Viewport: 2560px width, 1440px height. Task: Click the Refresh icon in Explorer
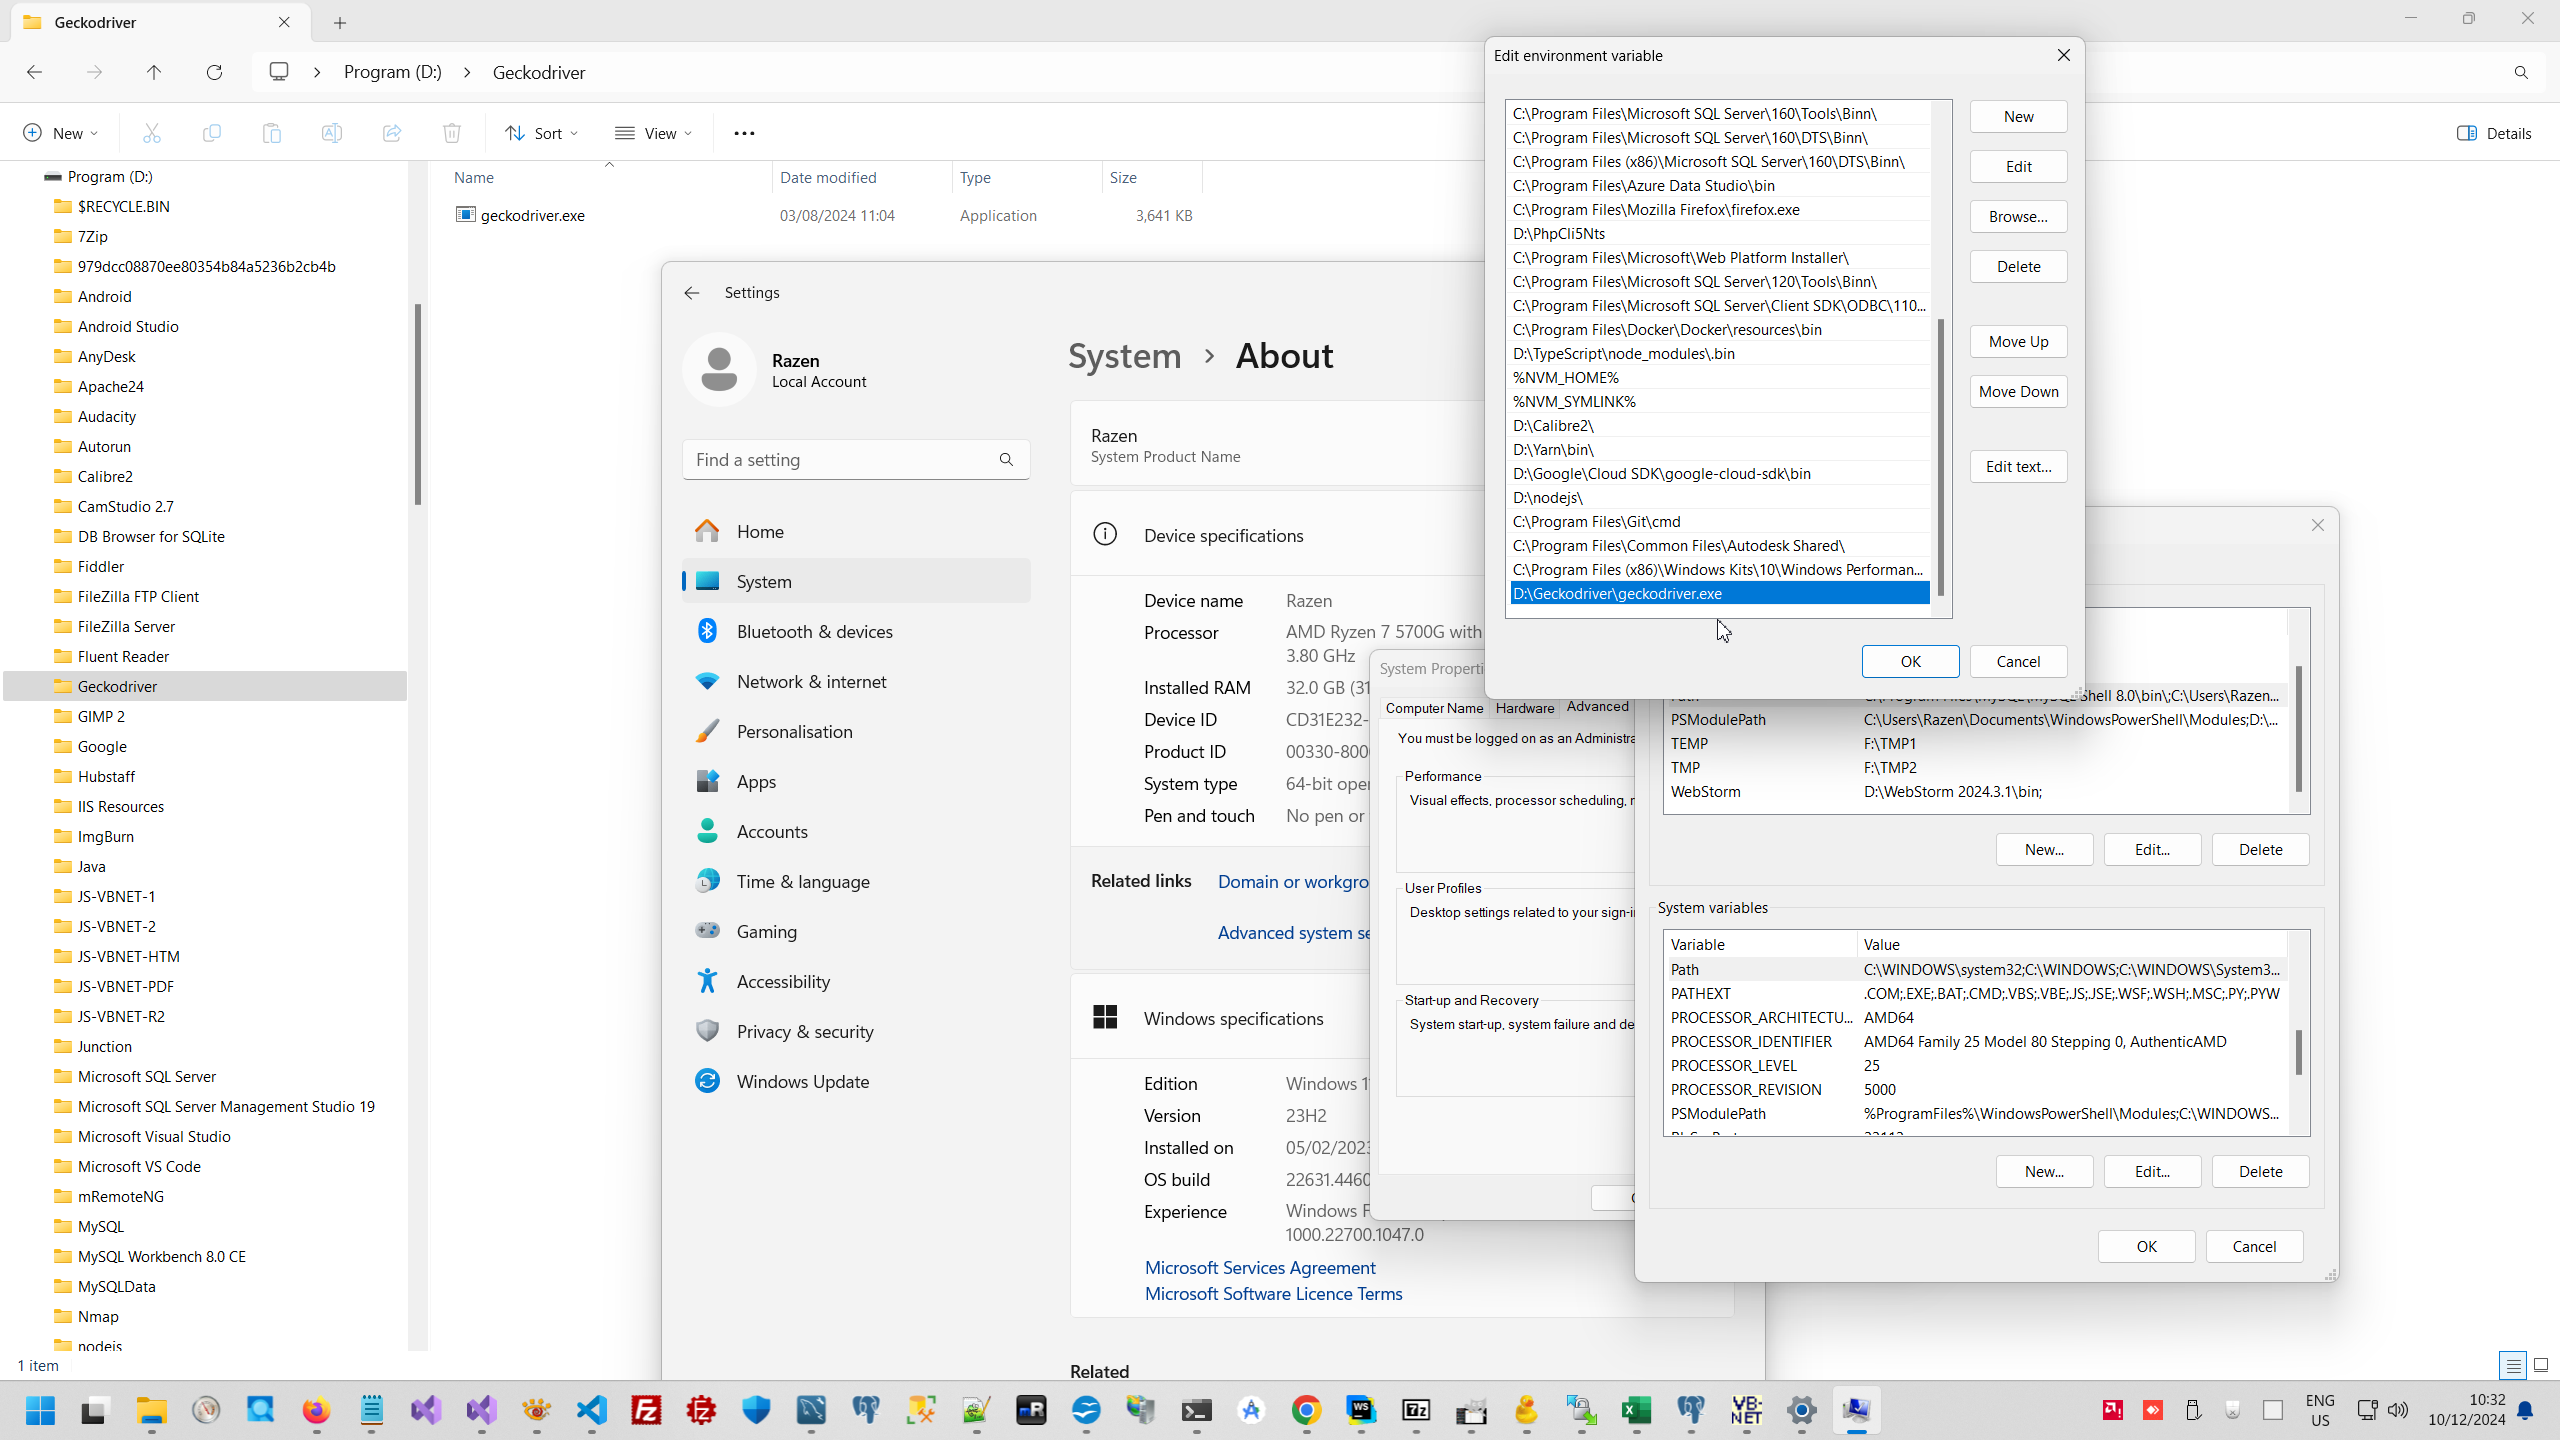coord(214,72)
